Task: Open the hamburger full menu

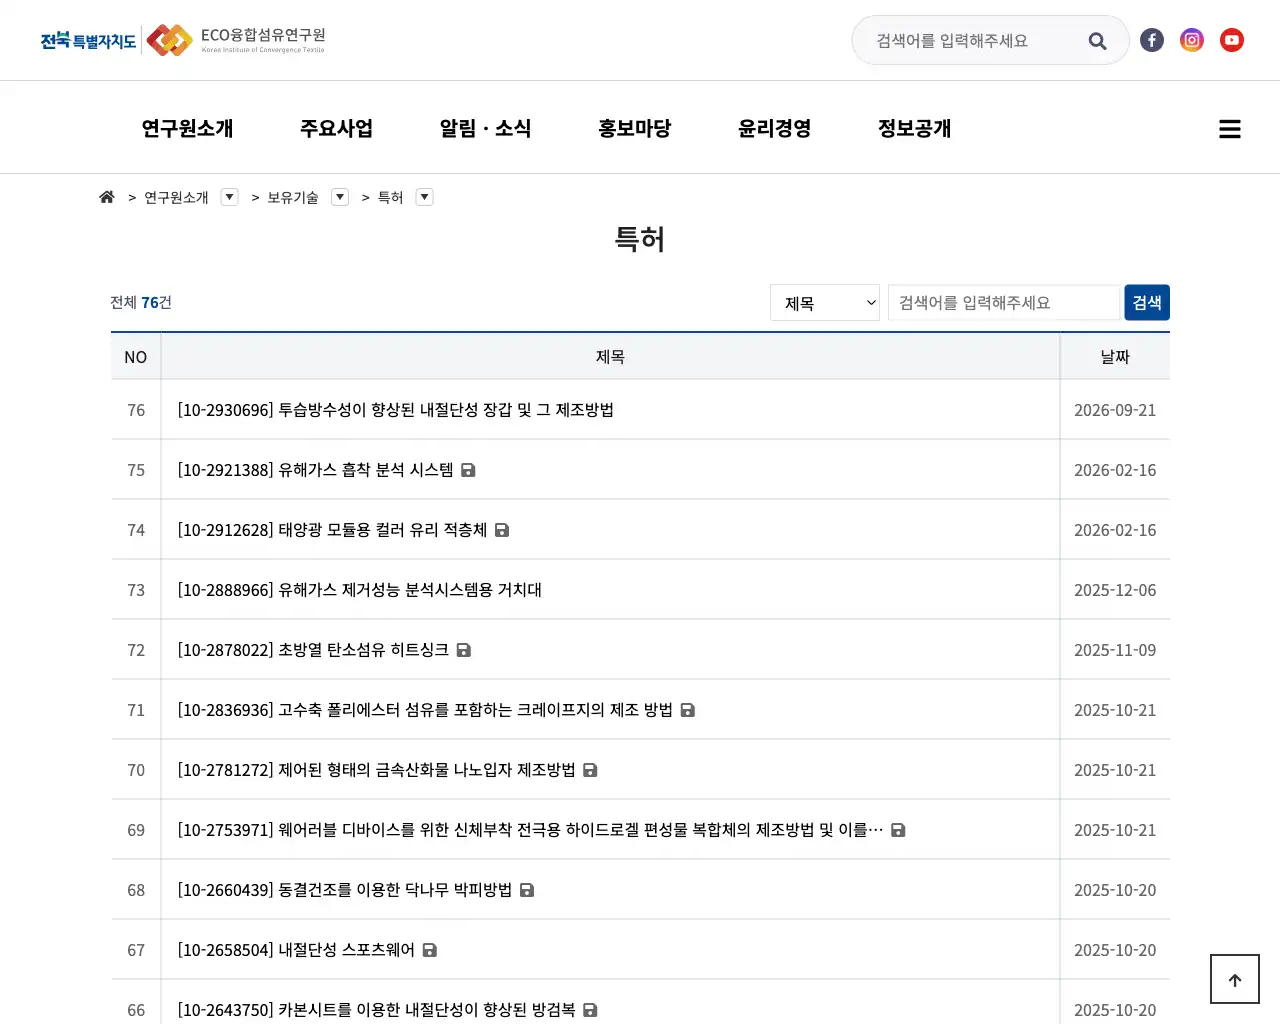Action: (1230, 129)
